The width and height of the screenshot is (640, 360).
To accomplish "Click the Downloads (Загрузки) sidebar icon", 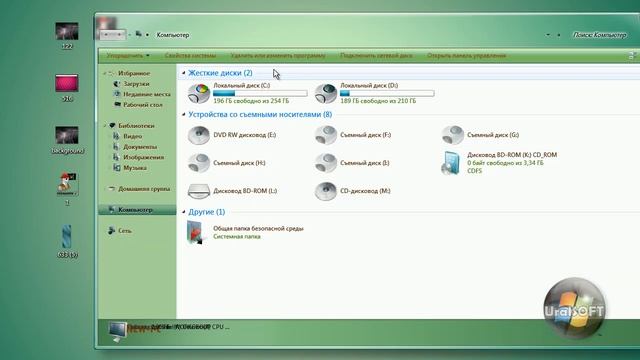I will [x=117, y=84].
